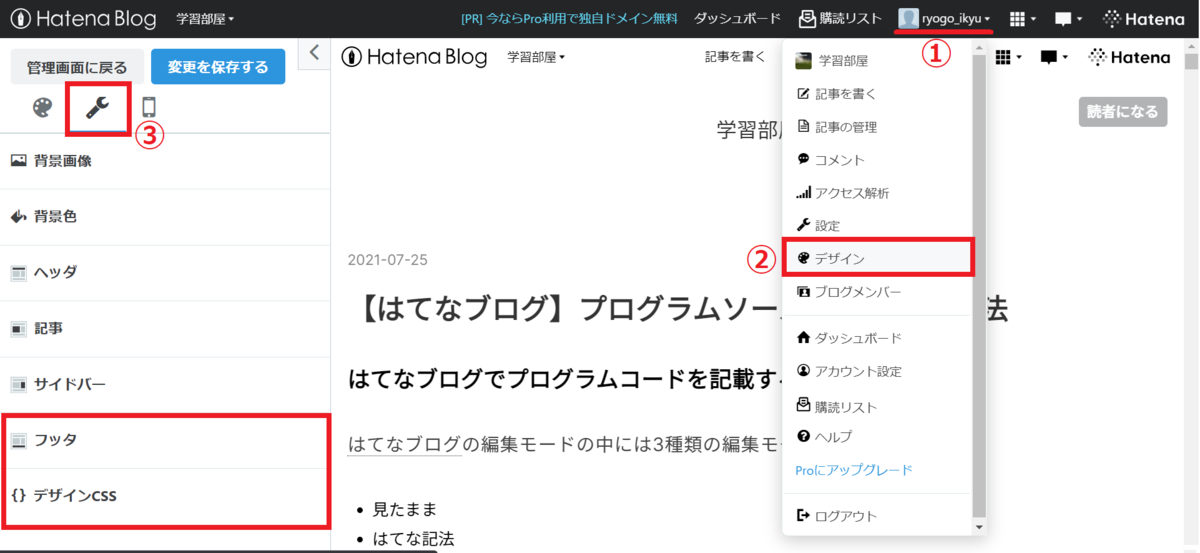Open the 【はてなブログ】 article title
Image resolution: width=1200 pixels, height=553 pixels.
coord(678,310)
